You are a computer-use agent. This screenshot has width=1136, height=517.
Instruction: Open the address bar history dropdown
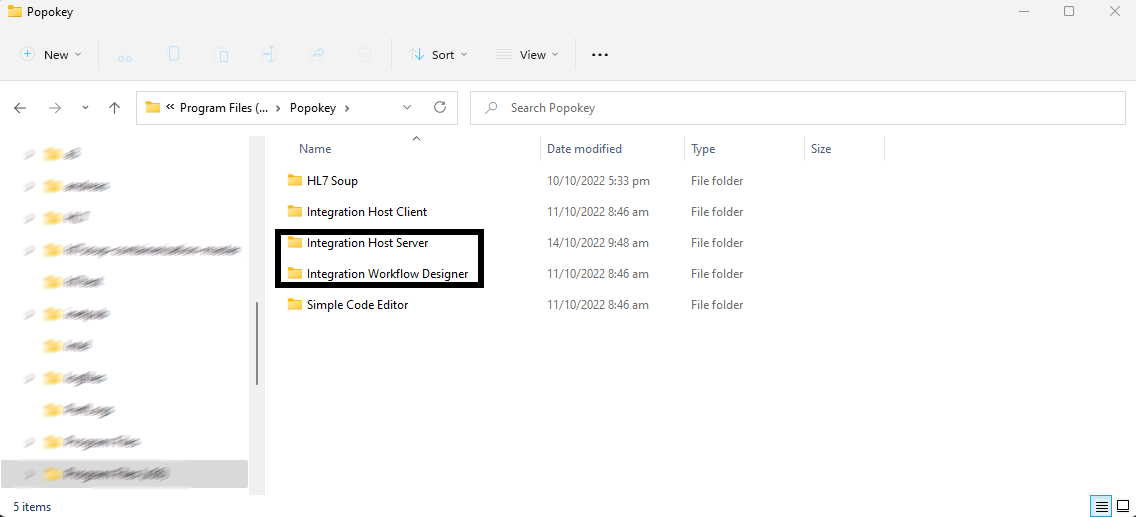[x=406, y=108]
